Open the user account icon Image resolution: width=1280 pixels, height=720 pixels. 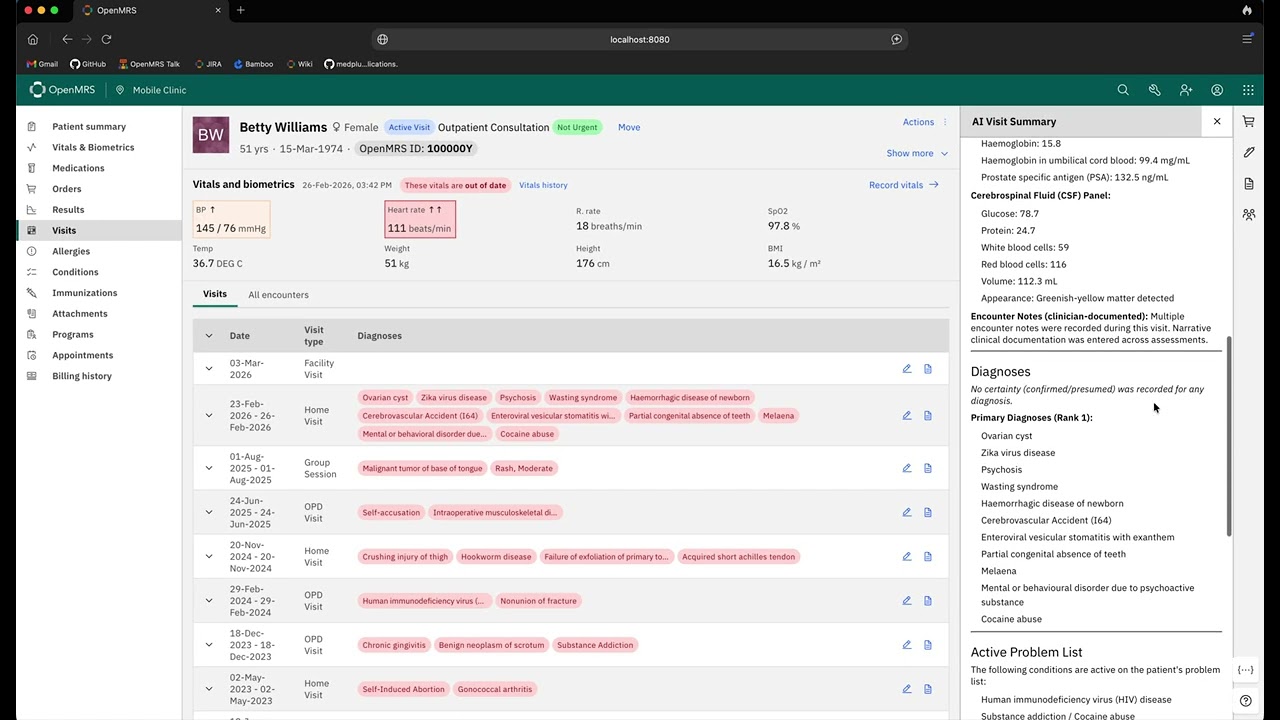(1217, 90)
